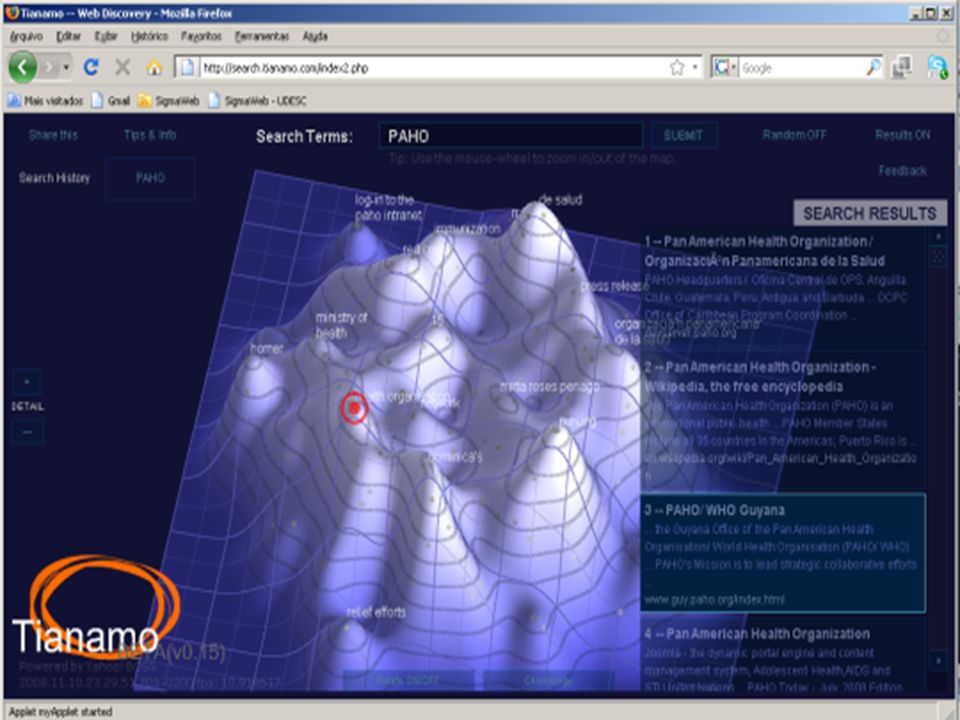Viewport: 960px width, 720px height.
Task: Increase detail with the plus button
Action: [x=27, y=382]
